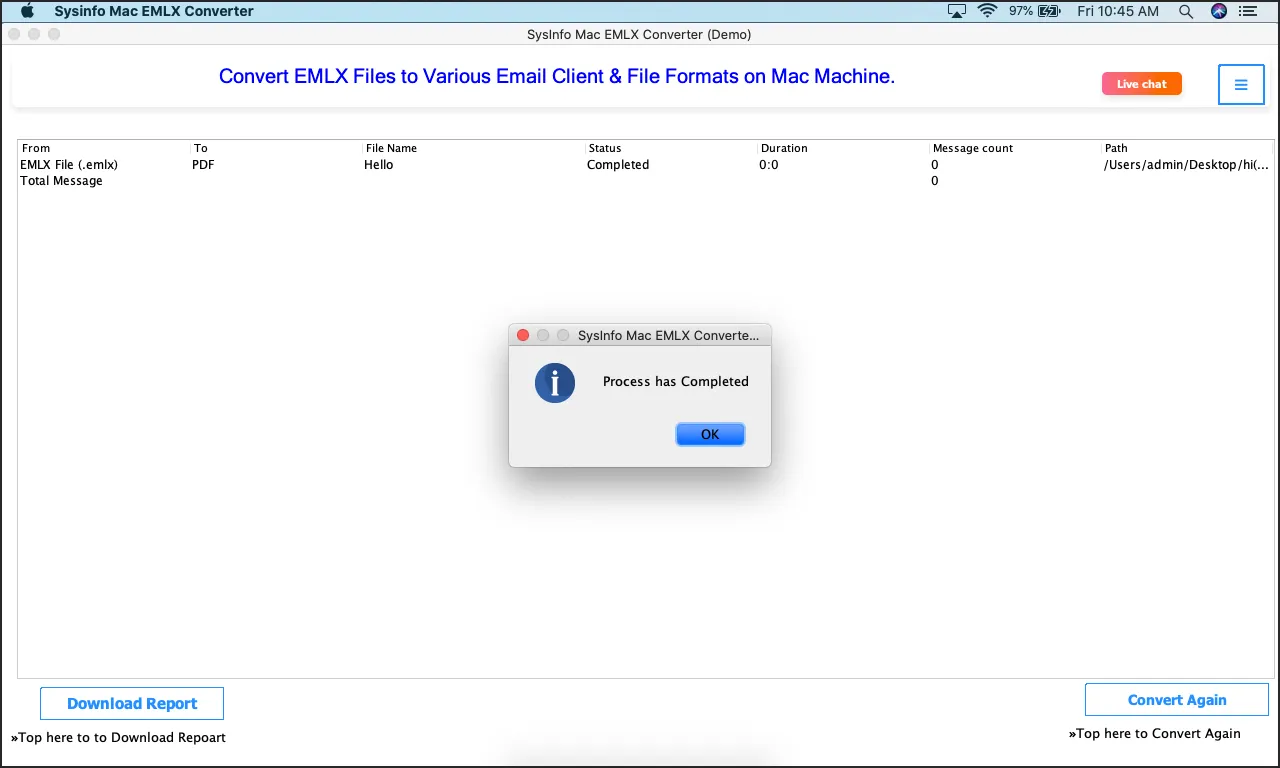This screenshot has height=768, width=1280.
Task: Click the blue info icon in the dialog
Action: (x=555, y=382)
